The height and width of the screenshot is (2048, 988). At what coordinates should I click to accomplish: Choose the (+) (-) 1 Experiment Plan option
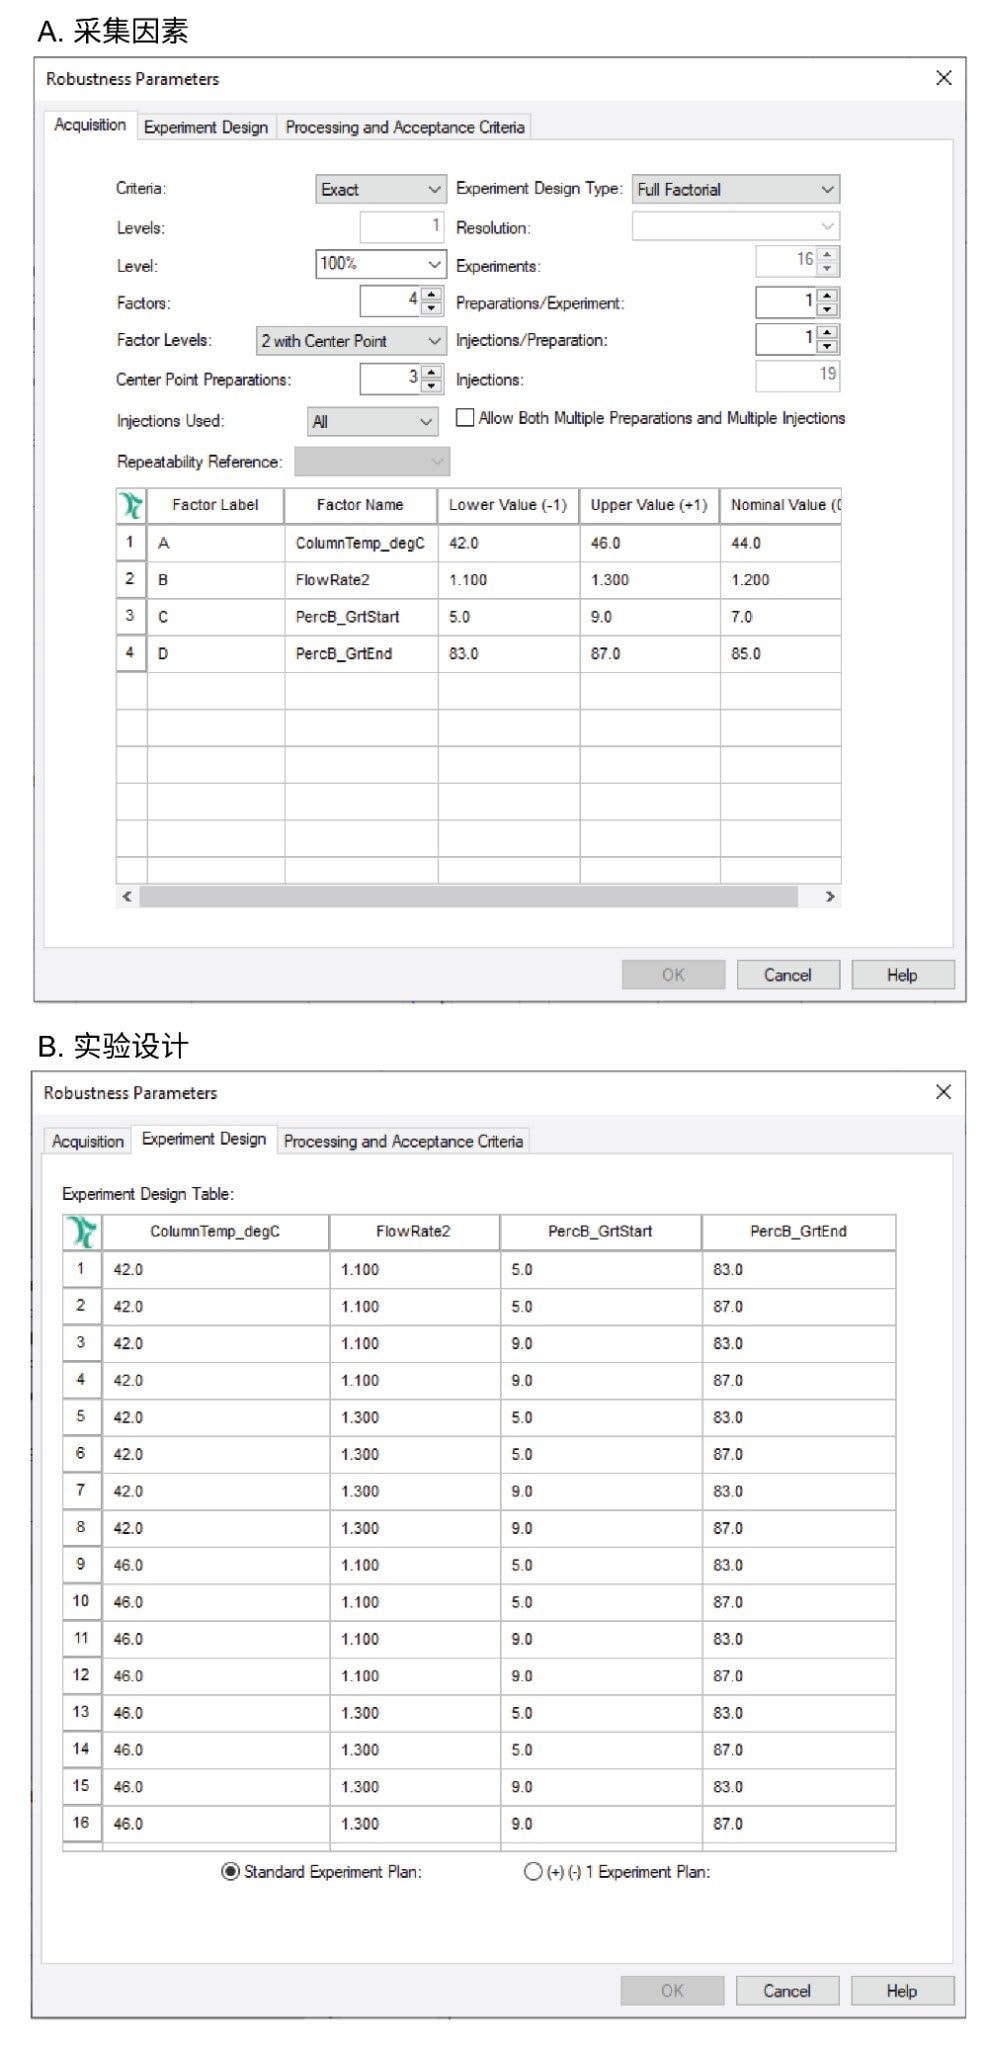click(533, 1872)
